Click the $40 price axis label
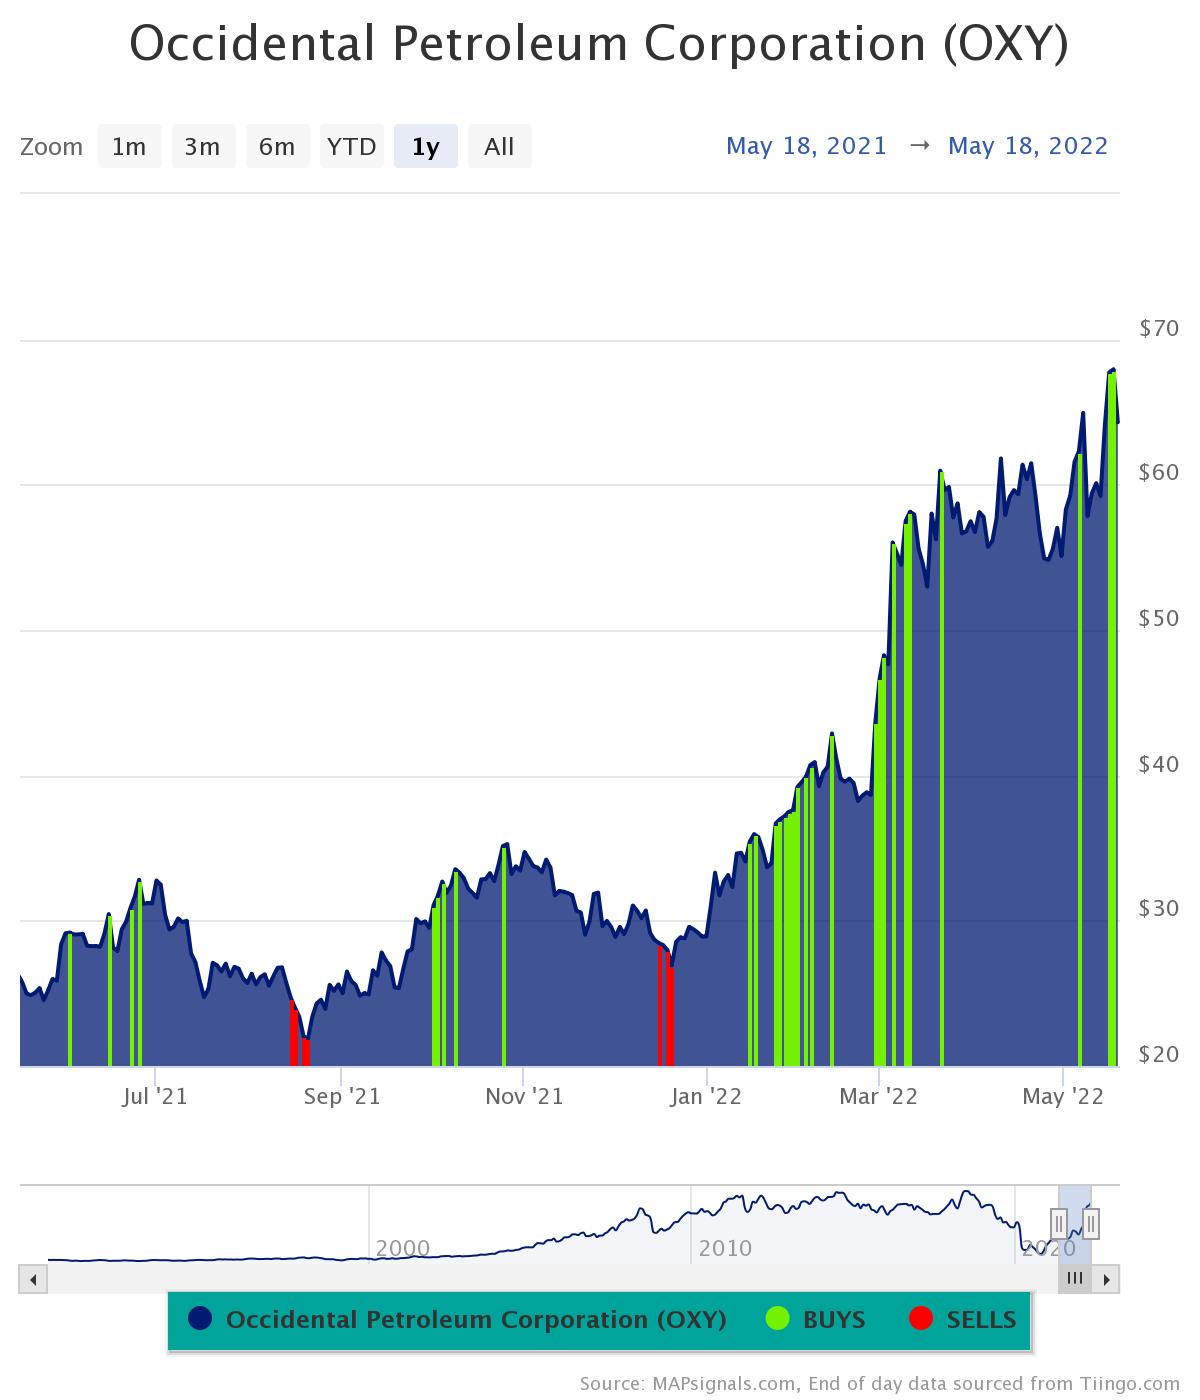 [x=1159, y=764]
